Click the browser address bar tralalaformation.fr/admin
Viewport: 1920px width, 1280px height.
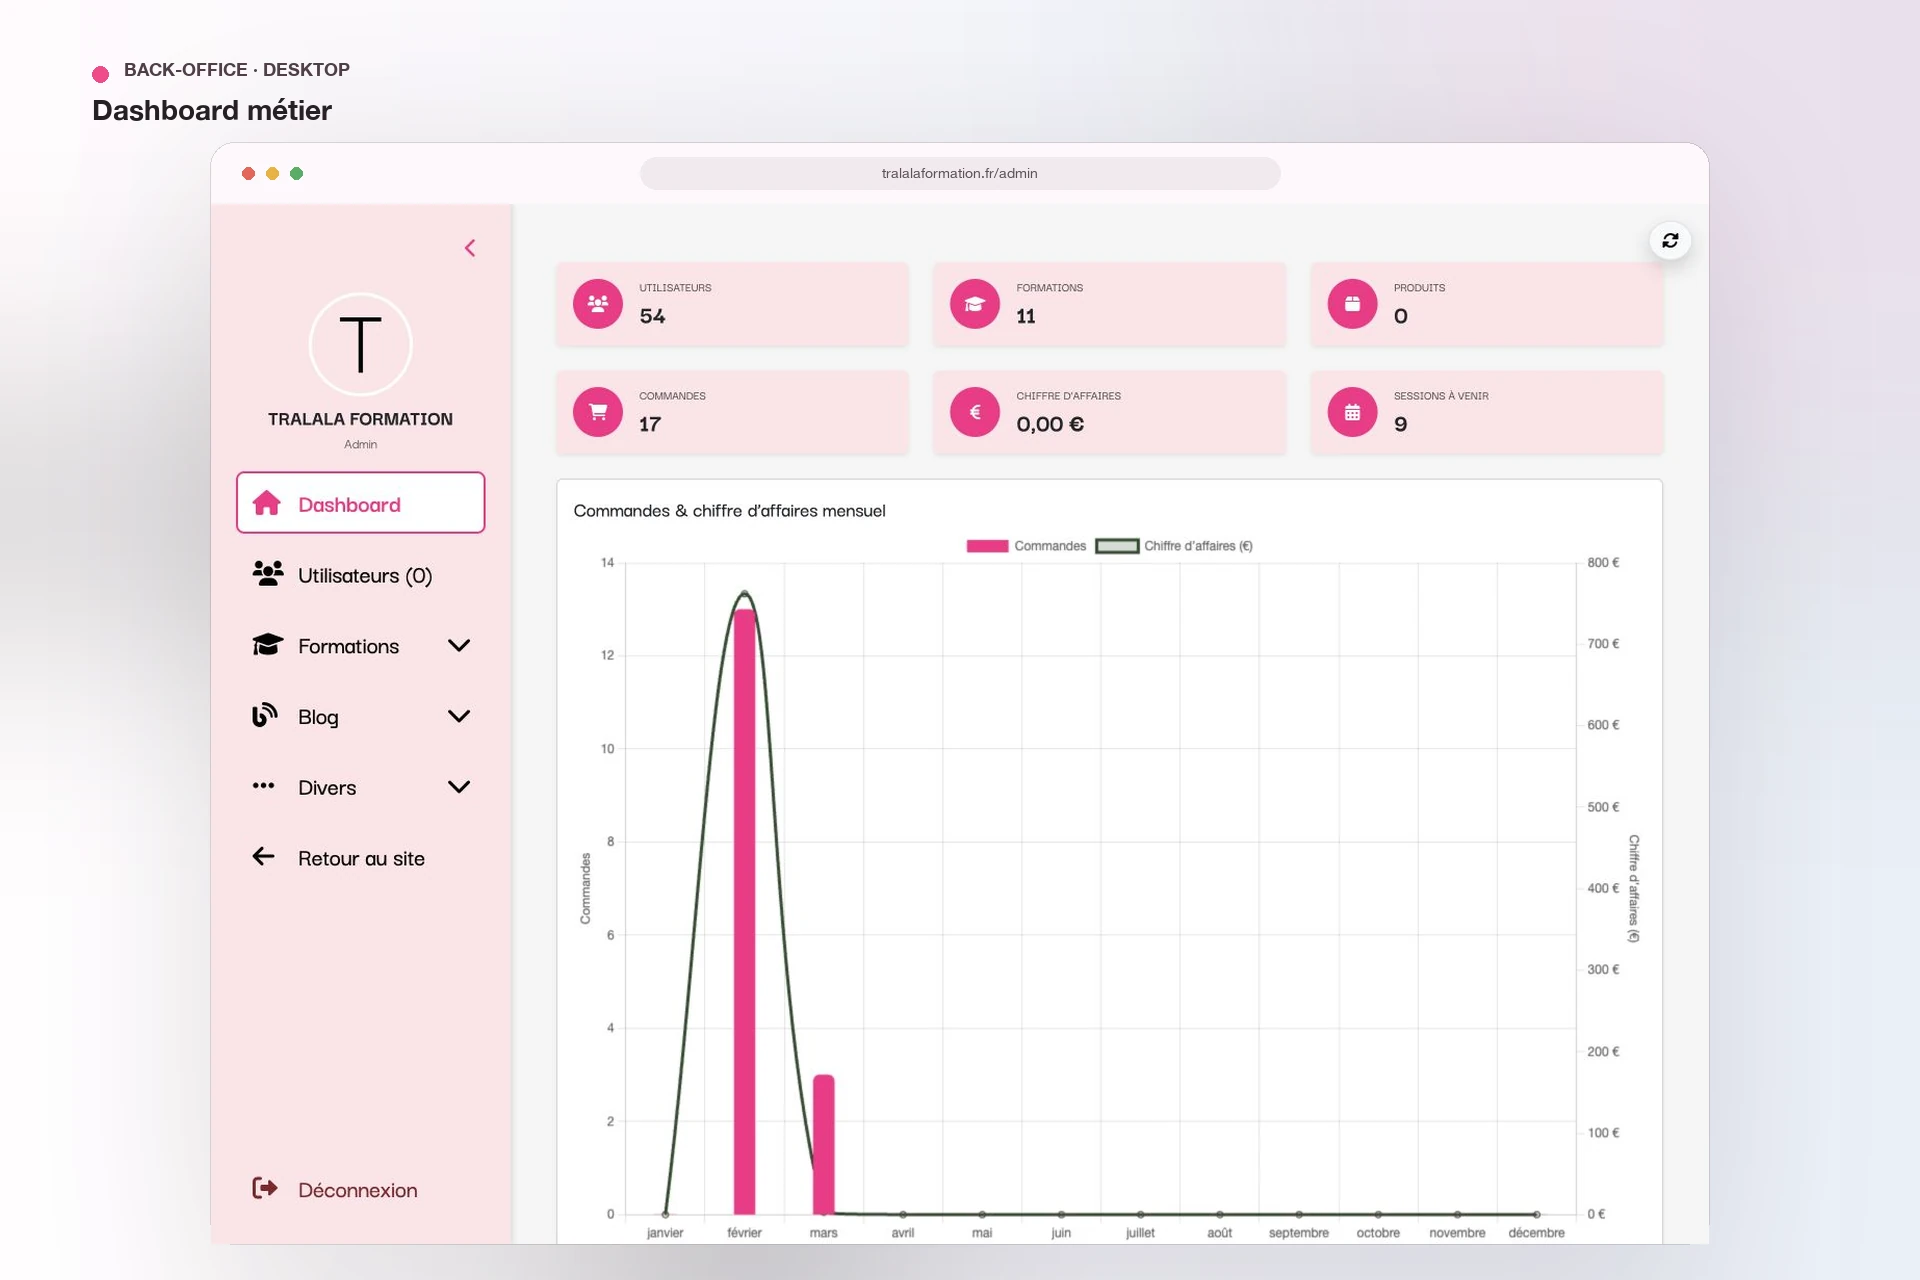coord(960,173)
